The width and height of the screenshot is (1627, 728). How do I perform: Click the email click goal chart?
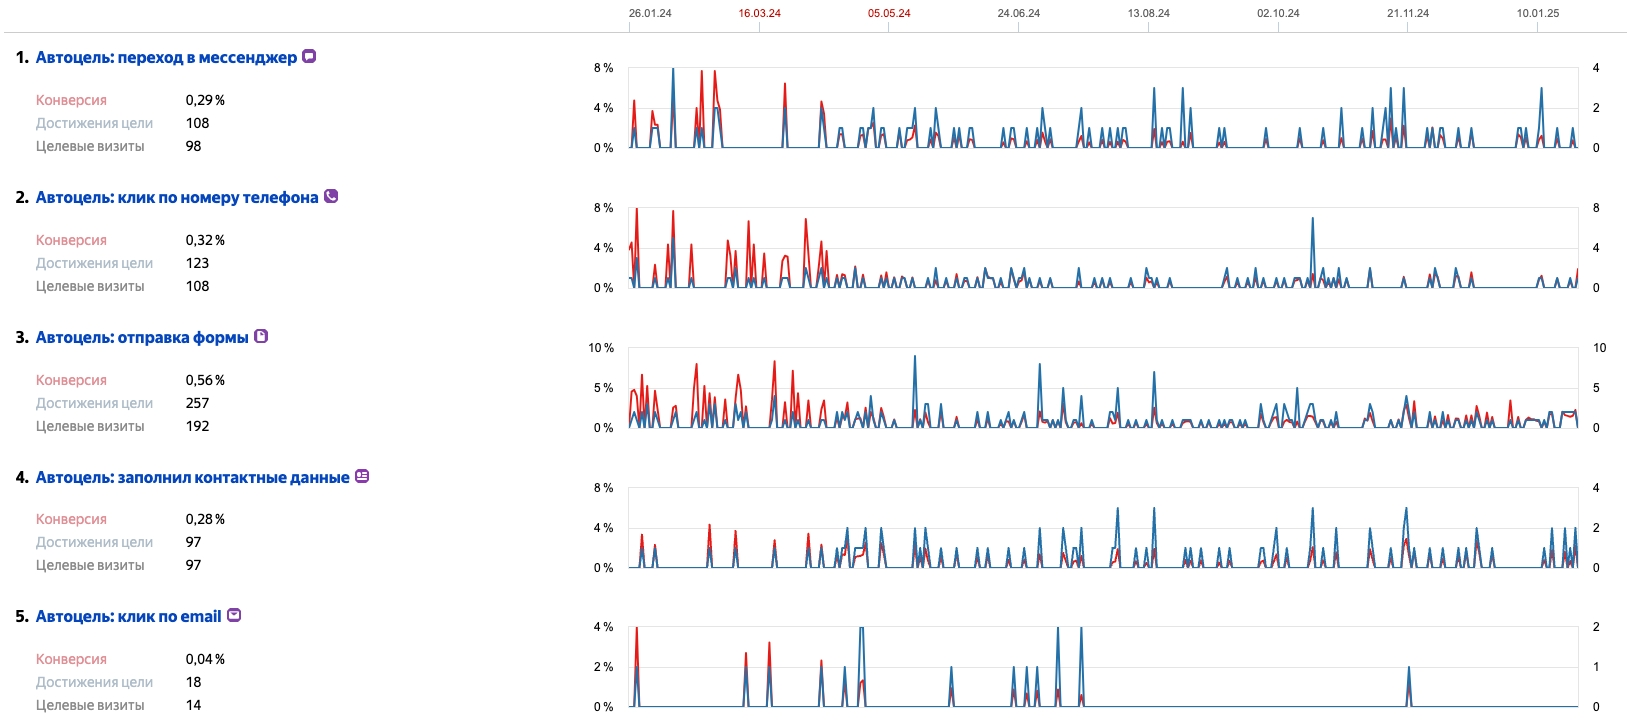1103,667
